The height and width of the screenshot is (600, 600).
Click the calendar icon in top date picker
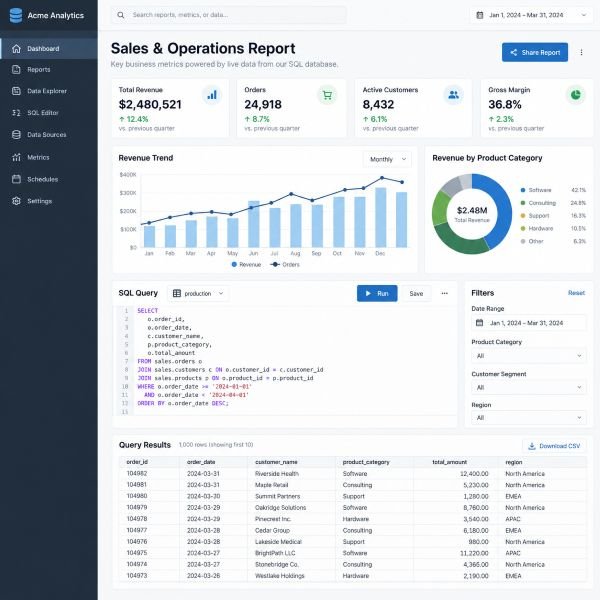tap(479, 15)
